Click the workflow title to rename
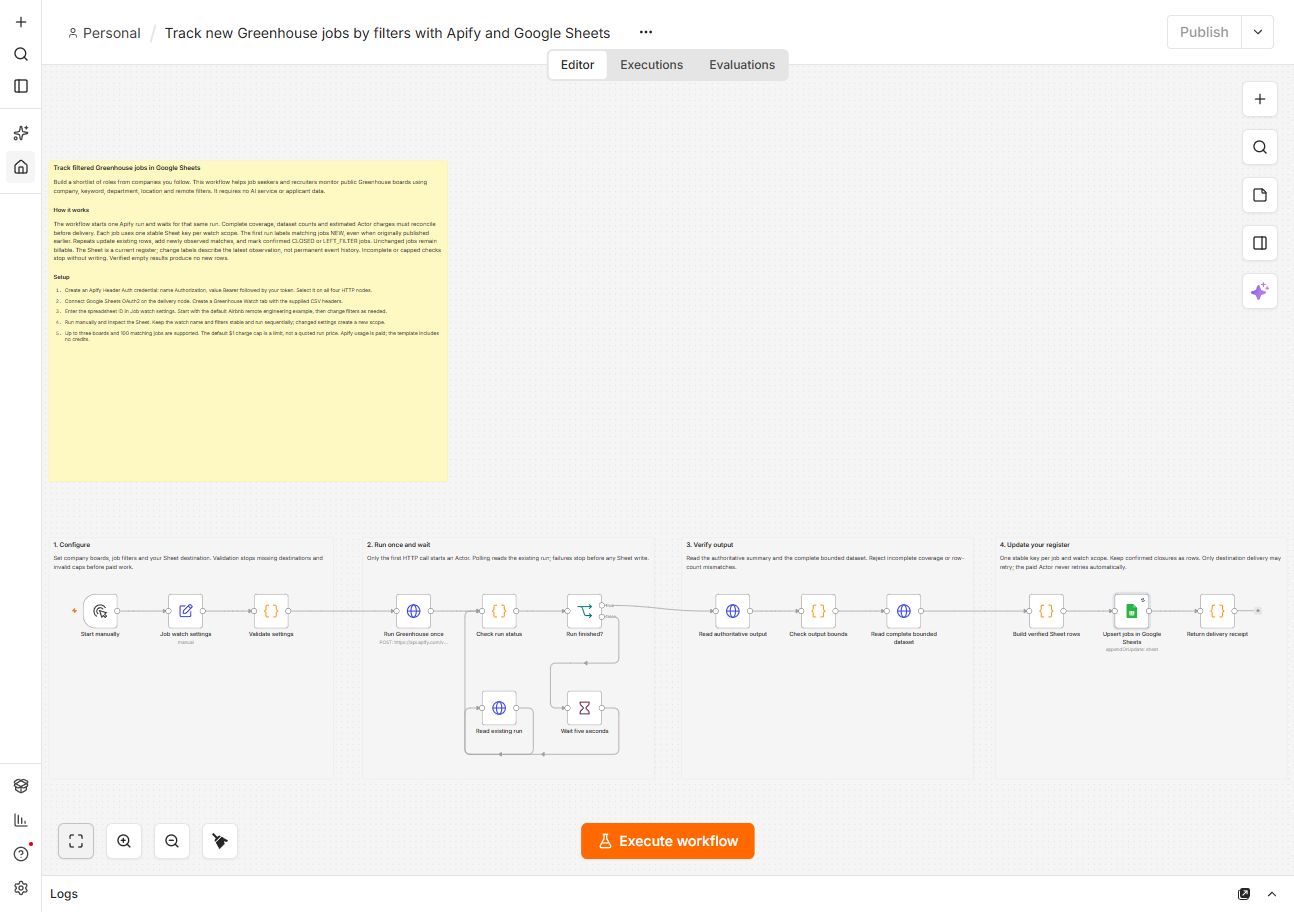 pos(387,33)
